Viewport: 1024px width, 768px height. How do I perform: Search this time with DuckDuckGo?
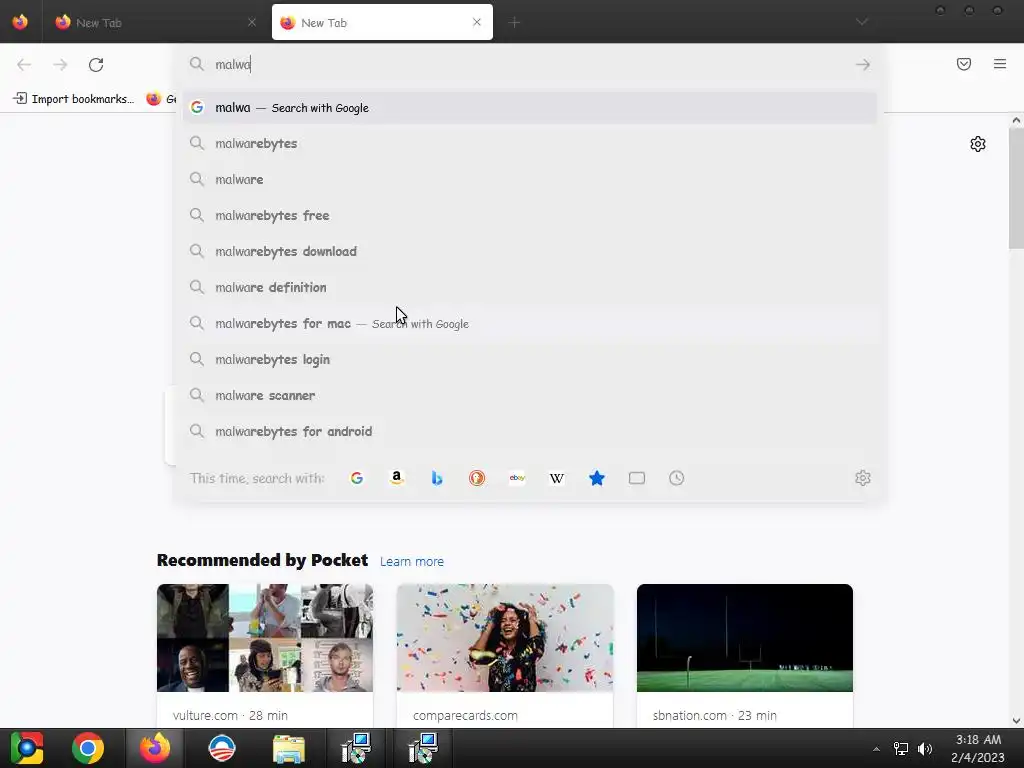(x=477, y=478)
